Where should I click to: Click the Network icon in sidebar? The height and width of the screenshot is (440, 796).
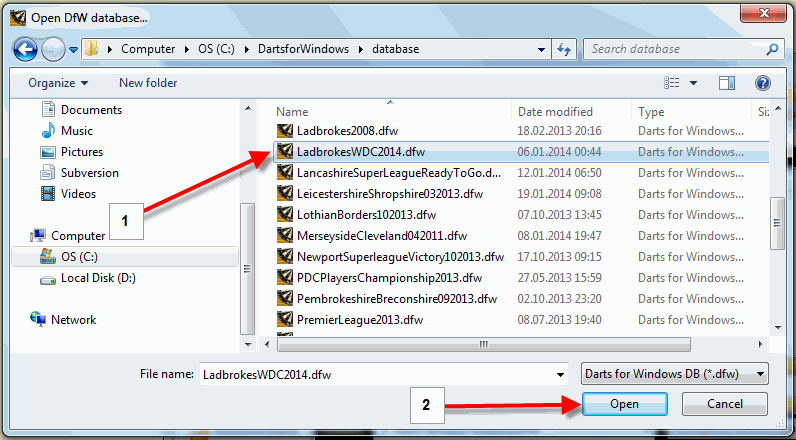click(x=39, y=320)
